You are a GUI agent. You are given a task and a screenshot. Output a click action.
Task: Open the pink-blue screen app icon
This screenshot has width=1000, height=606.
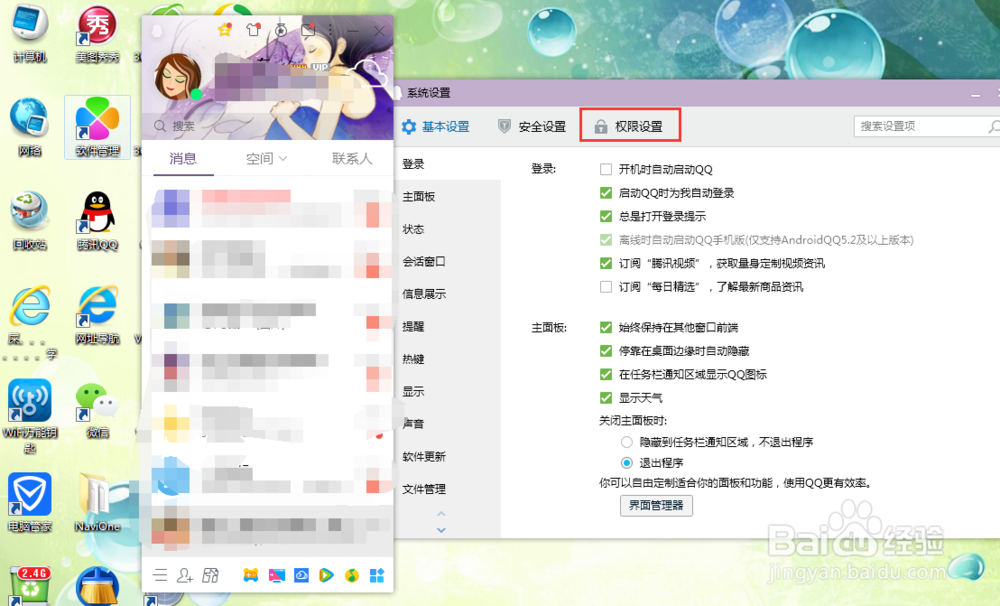pos(276,575)
